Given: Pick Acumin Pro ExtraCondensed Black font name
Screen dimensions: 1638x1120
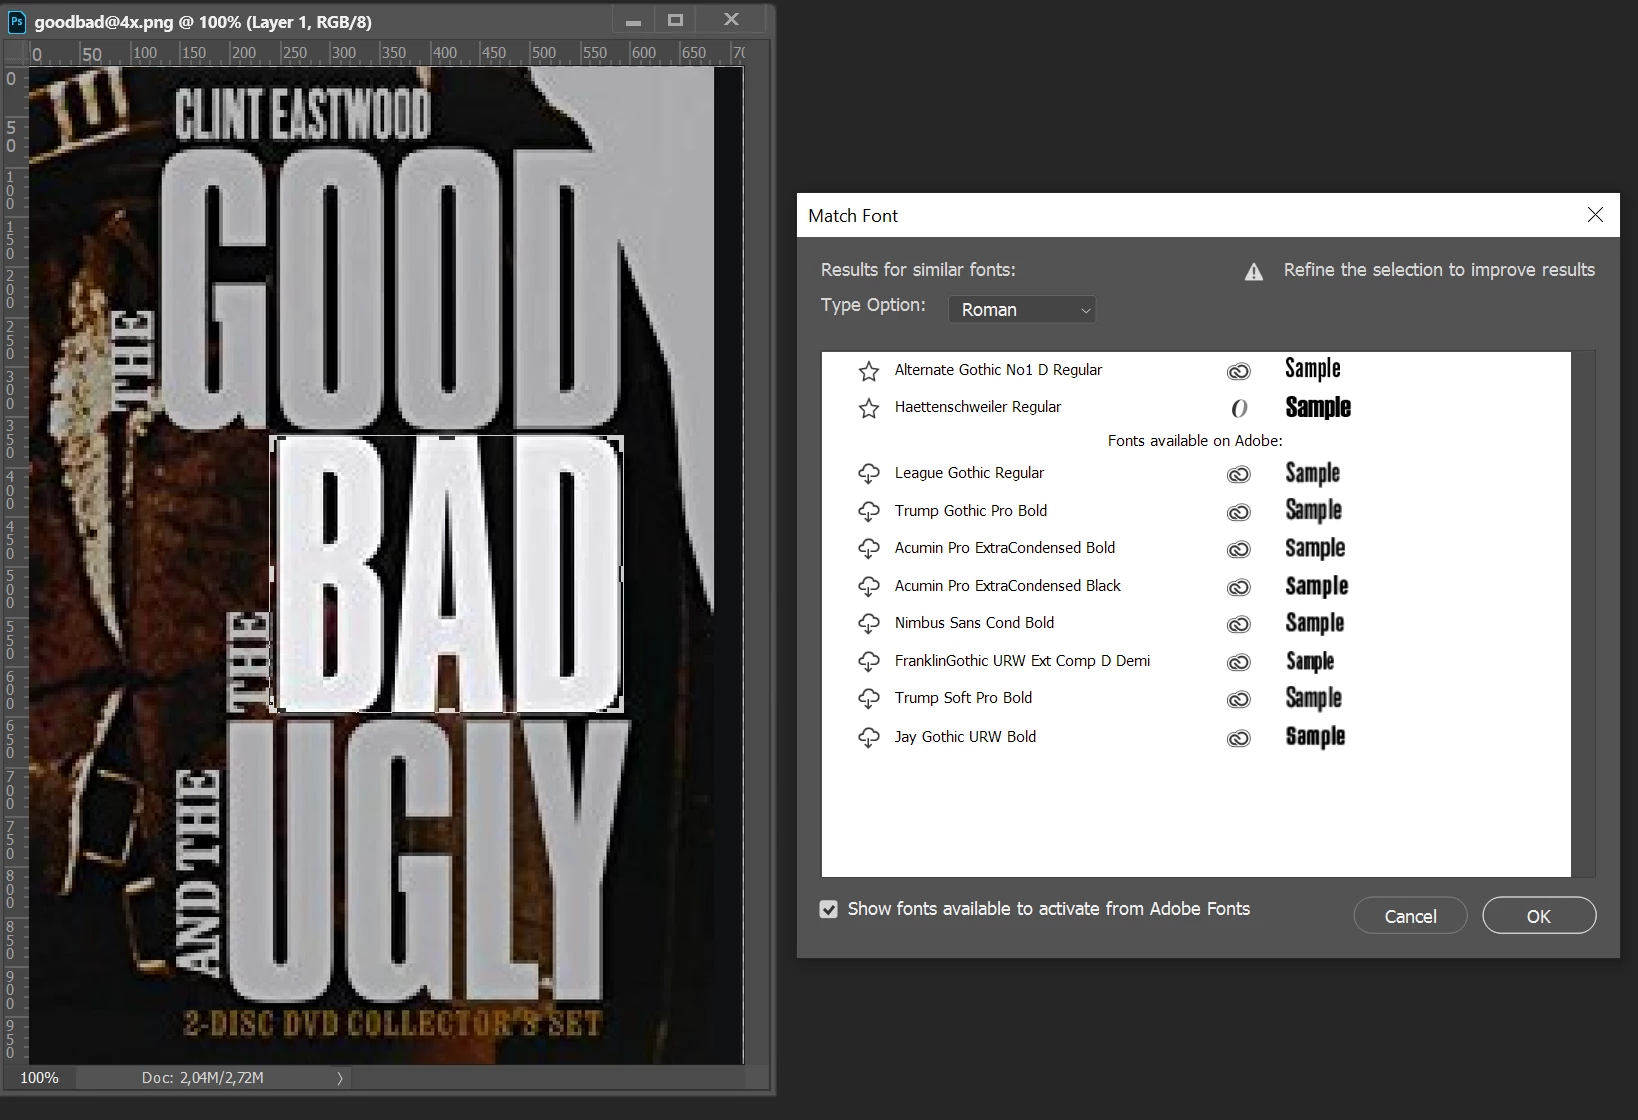Looking at the screenshot, I should point(1007,586).
